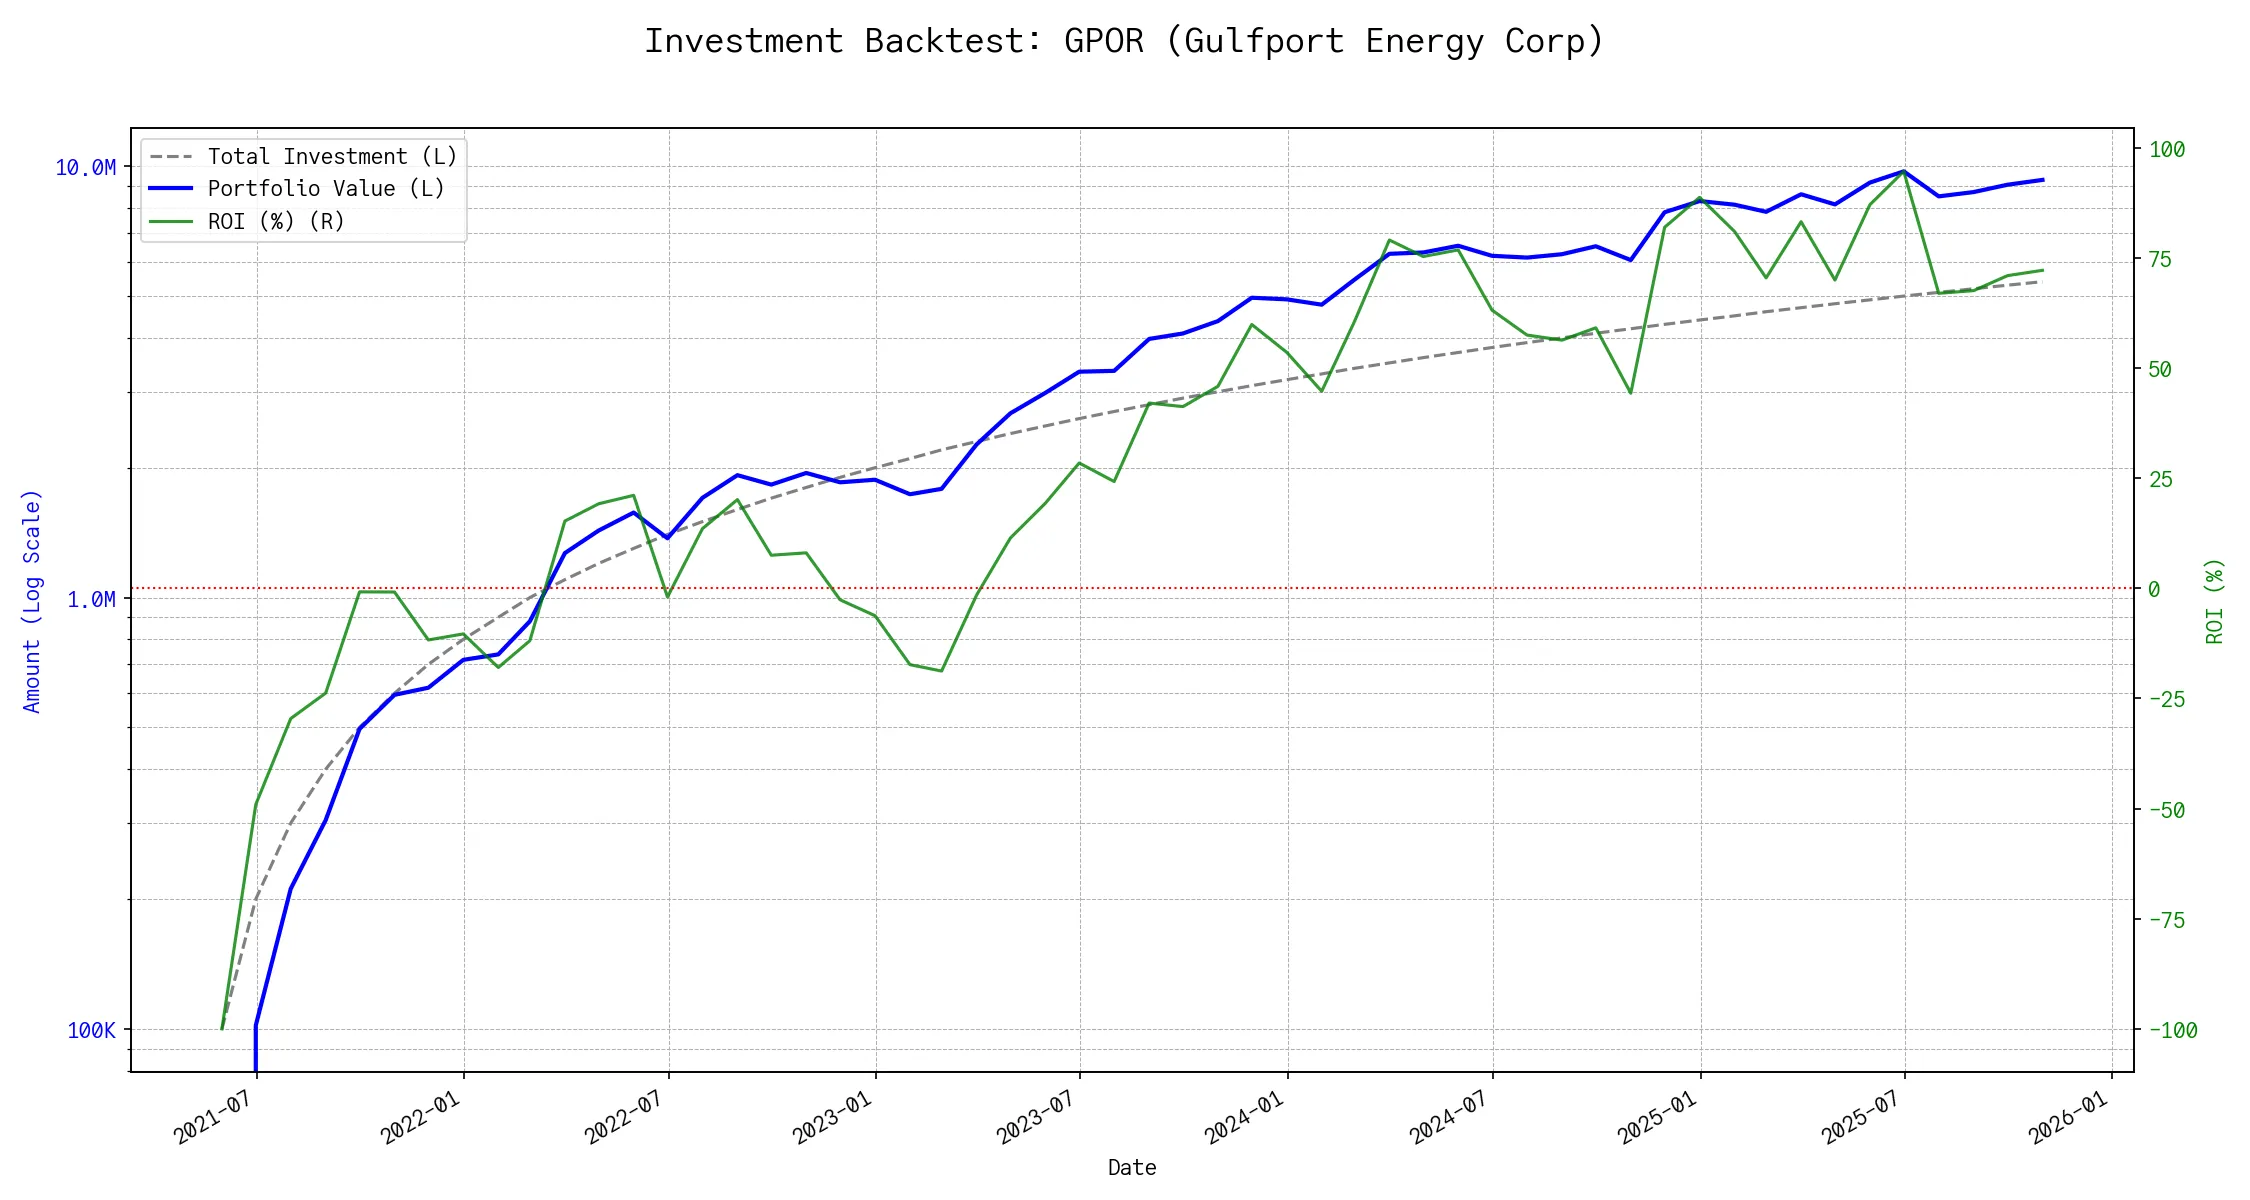The width and height of the screenshot is (2250, 1200).
Task: Click the Total Investment legend entry
Action: (x=331, y=157)
